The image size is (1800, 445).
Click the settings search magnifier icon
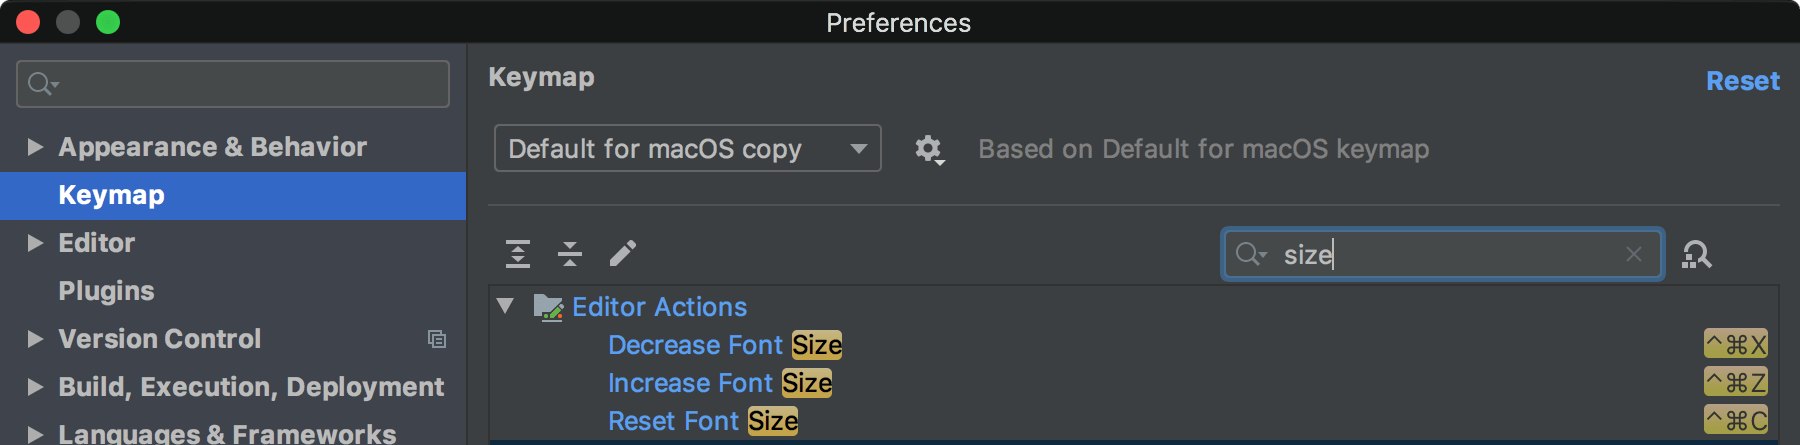tap(41, 84)
